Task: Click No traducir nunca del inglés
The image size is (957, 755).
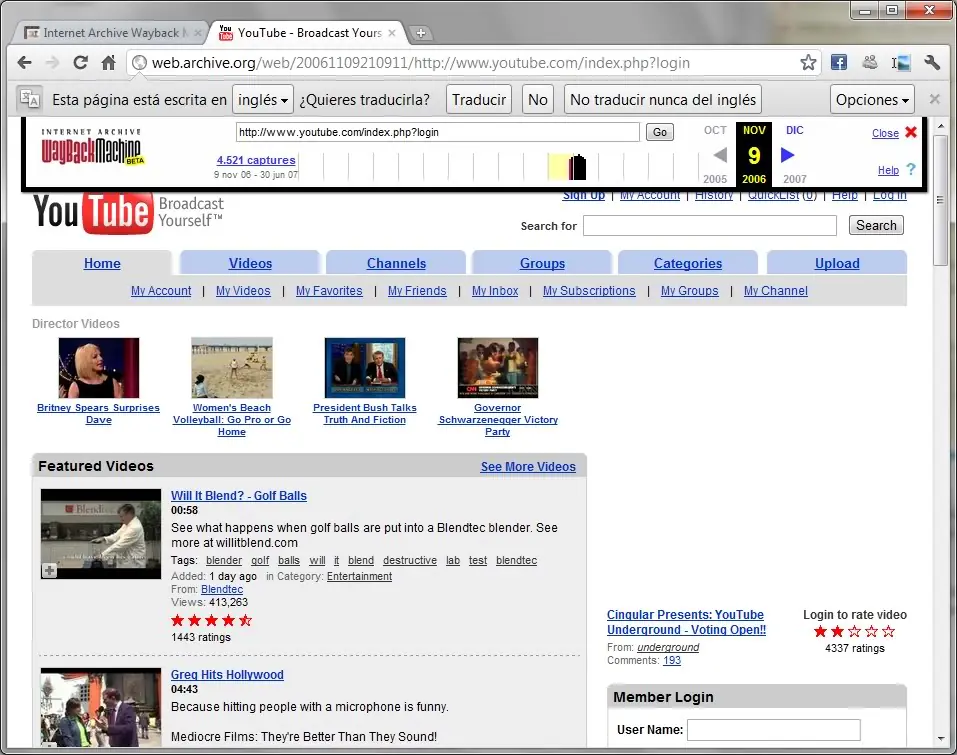Action: click(x=663, y=99)
